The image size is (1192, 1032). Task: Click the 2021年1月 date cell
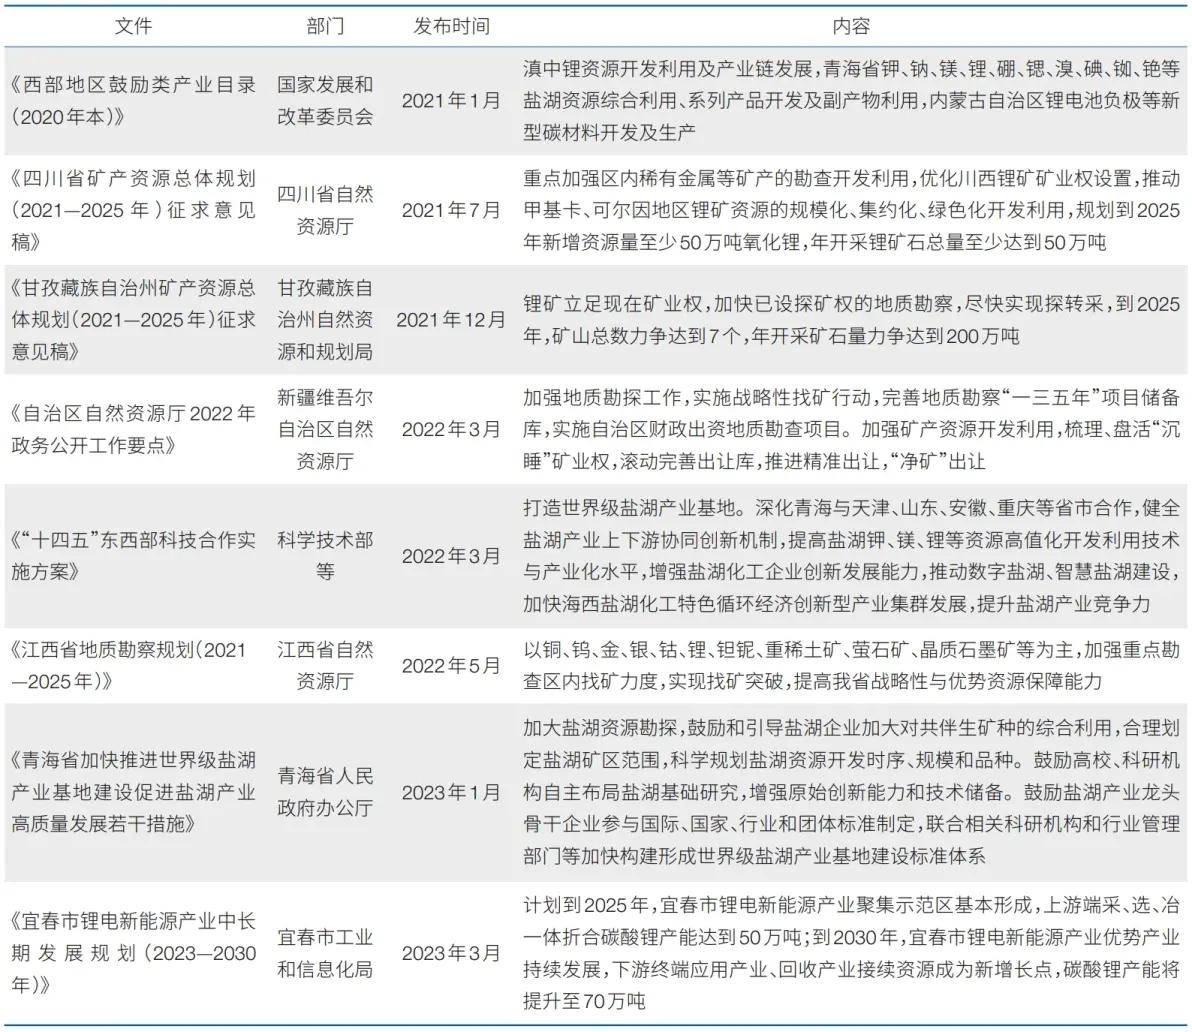(451, 100)
